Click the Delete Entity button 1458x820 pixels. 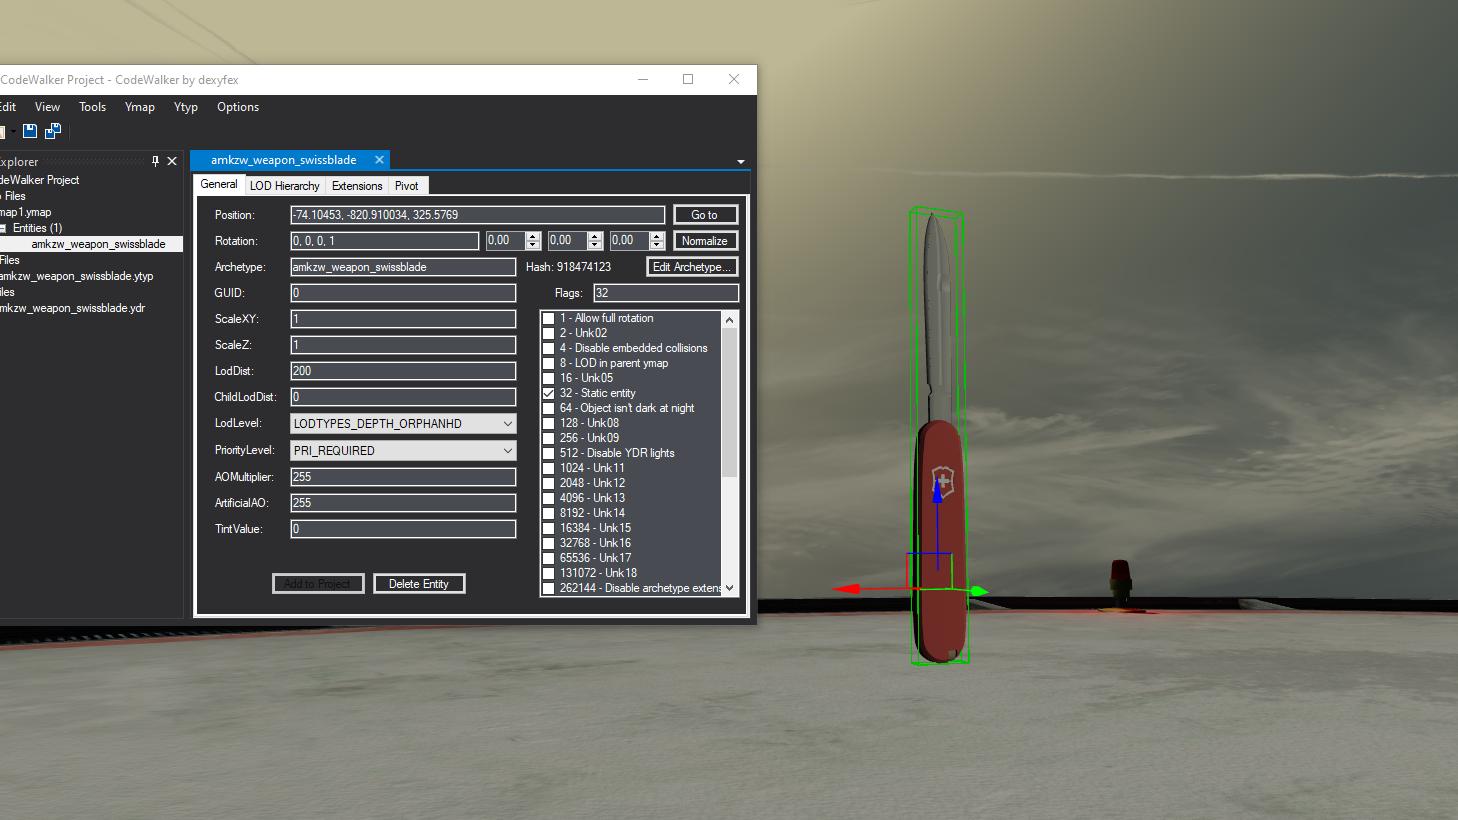pos(419,584)
